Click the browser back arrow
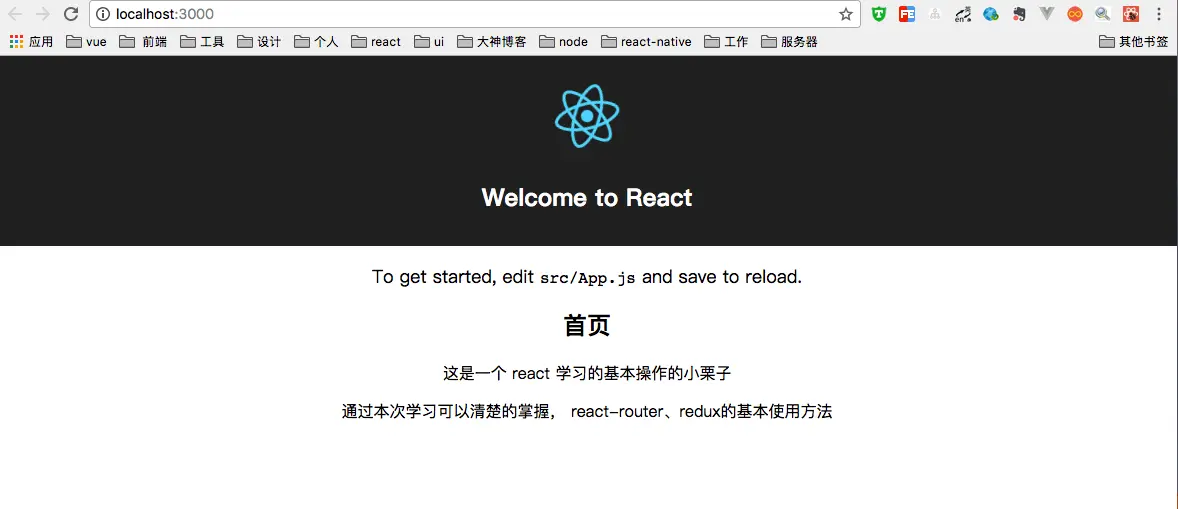The width and height of the screenshot is (1178, 509). (15, 14)
